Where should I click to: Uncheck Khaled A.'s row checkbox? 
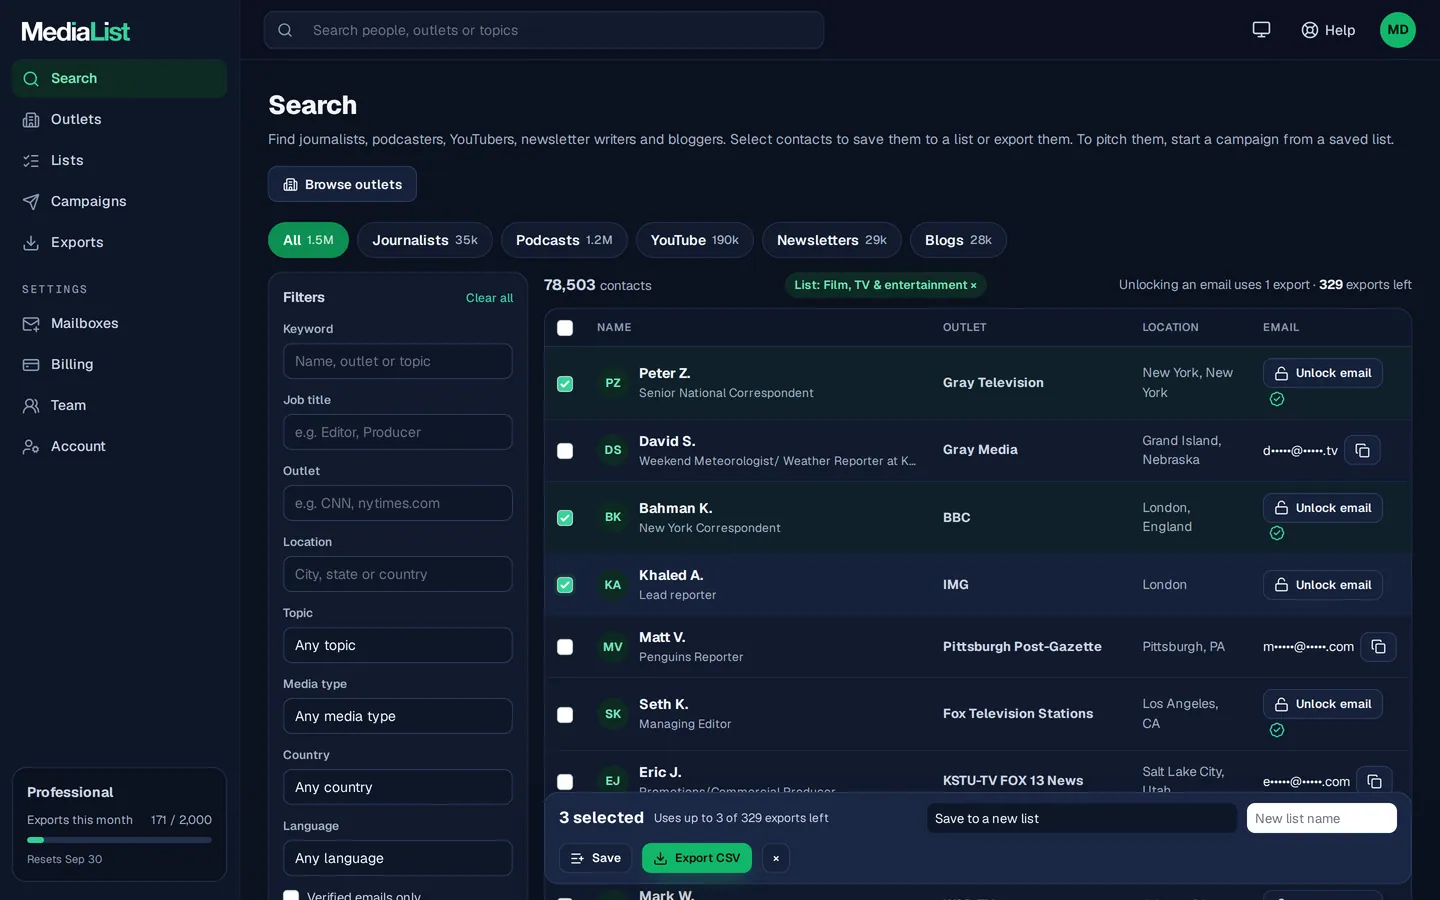[565, 585]
